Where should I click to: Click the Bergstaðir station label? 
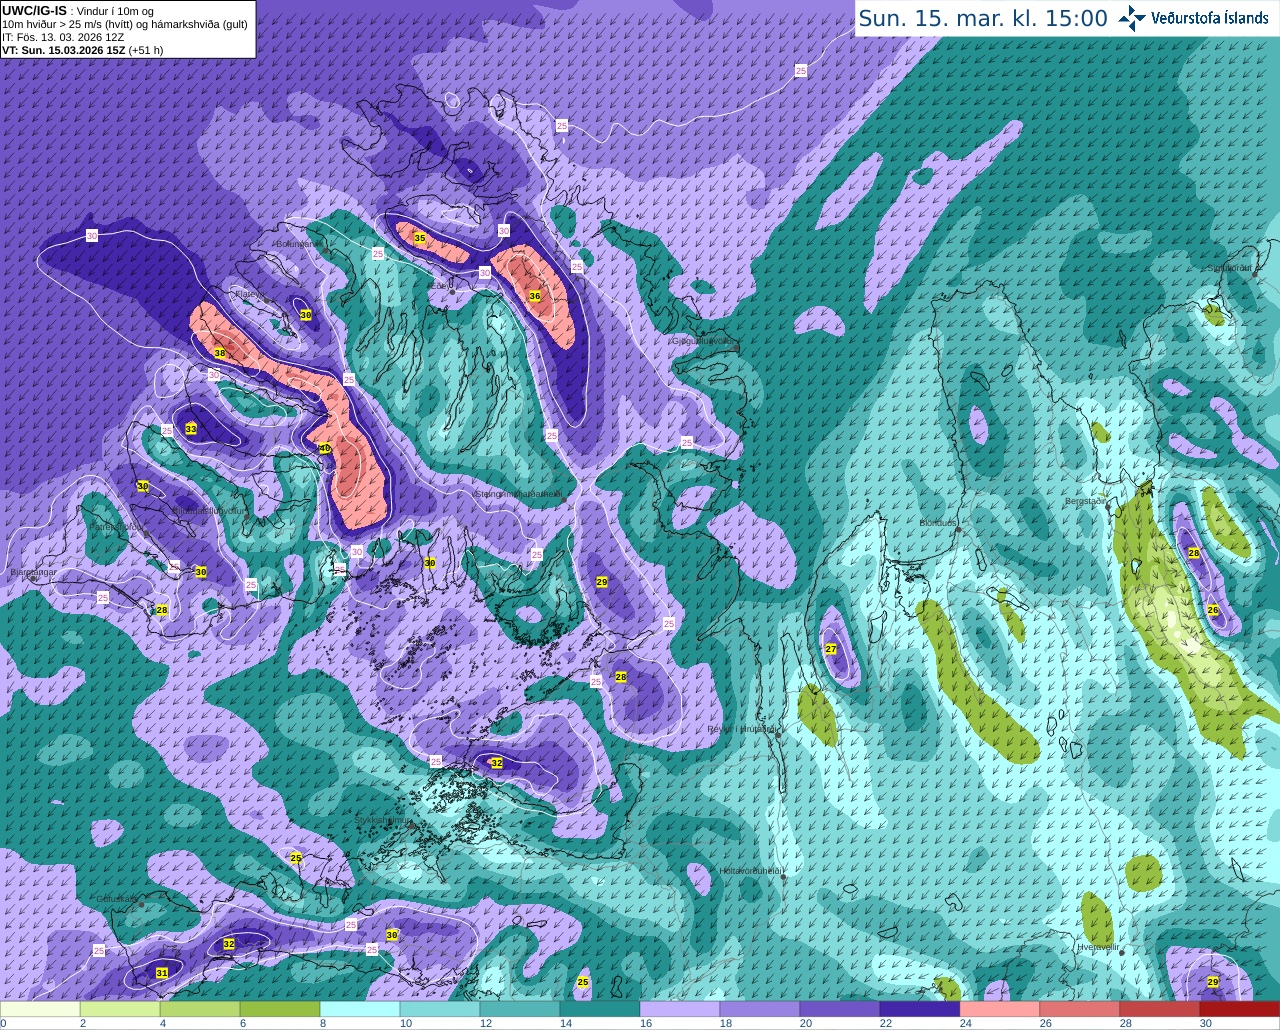[1086, 501]
